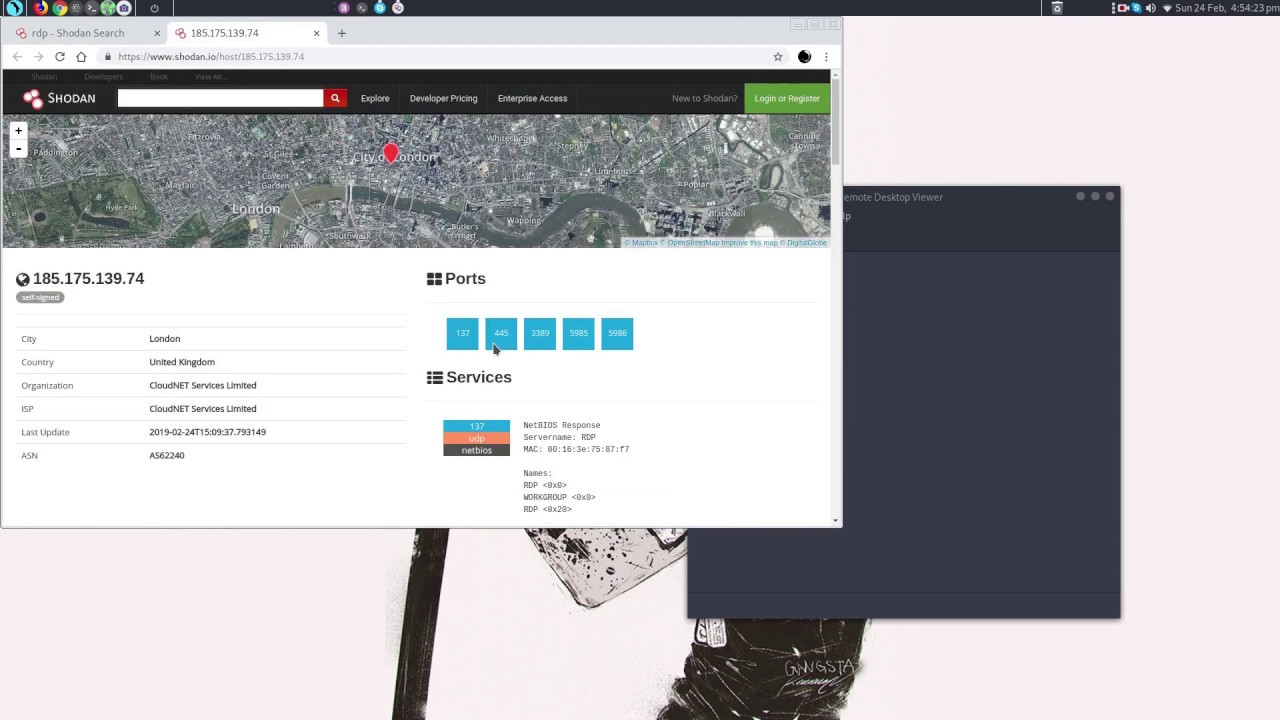The width and height of the screenshot is (1280, 720).
Task: Click the power icon in top panel
Action: [x=154, y=8]
